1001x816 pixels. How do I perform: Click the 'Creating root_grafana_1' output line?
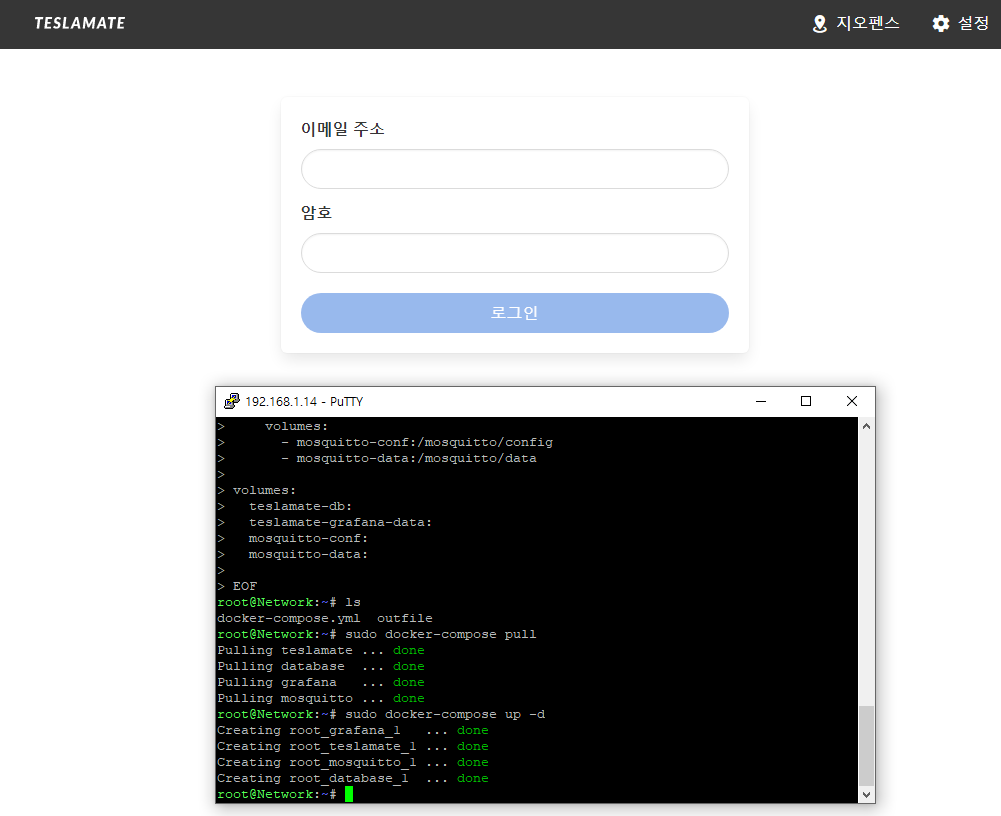pyautogui.click(x=352, y=730)
